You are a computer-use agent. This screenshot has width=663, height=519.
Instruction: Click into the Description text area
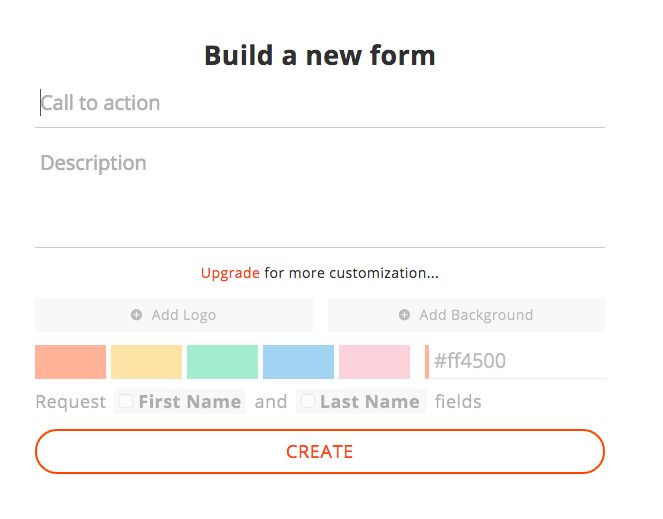320,195
